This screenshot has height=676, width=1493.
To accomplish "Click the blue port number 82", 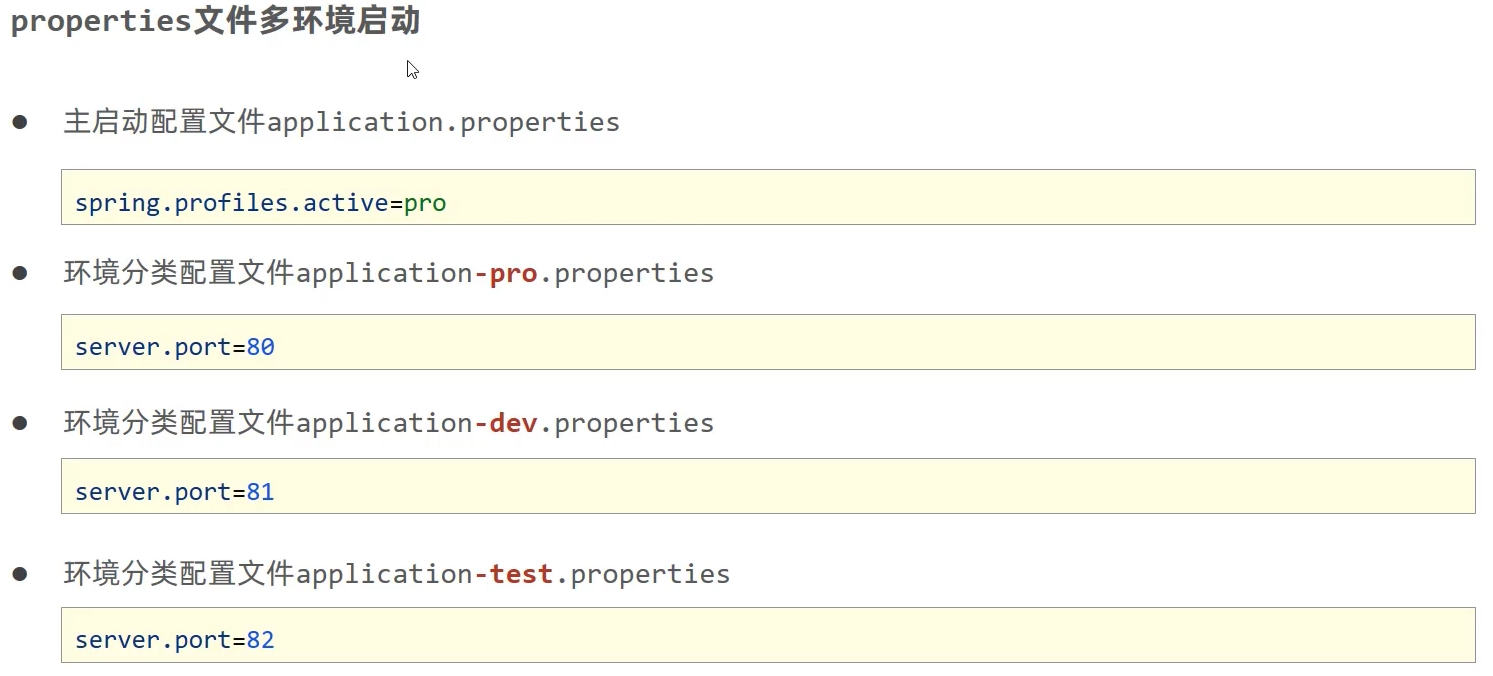I will (x=261, y=640).
